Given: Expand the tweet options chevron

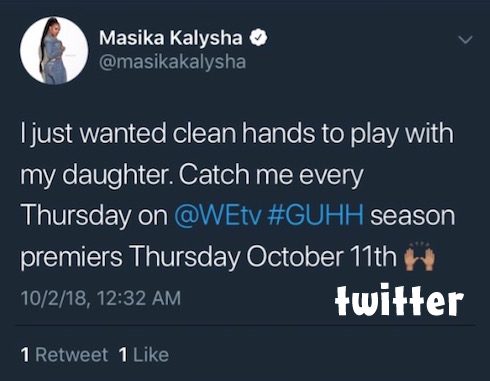Looking at the screenshot, I should (x=465, y=40).
